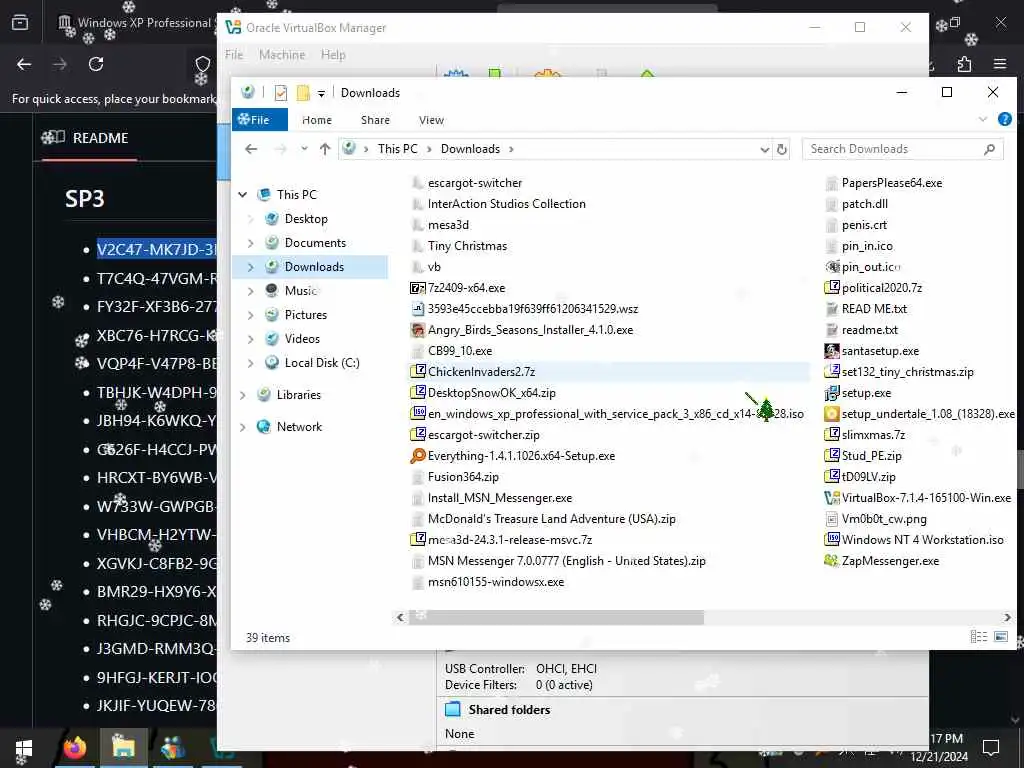
Task: Open the Share ribbon tab
Action: point(376,120)
